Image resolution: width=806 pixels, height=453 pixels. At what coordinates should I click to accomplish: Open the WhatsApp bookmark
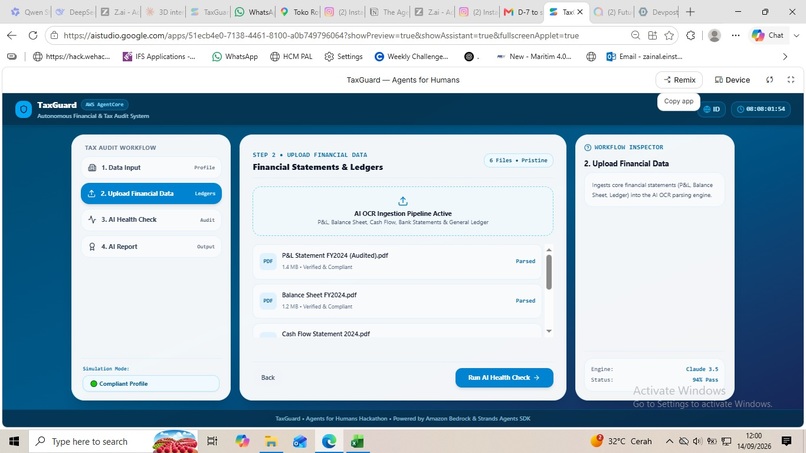point(235,57)
